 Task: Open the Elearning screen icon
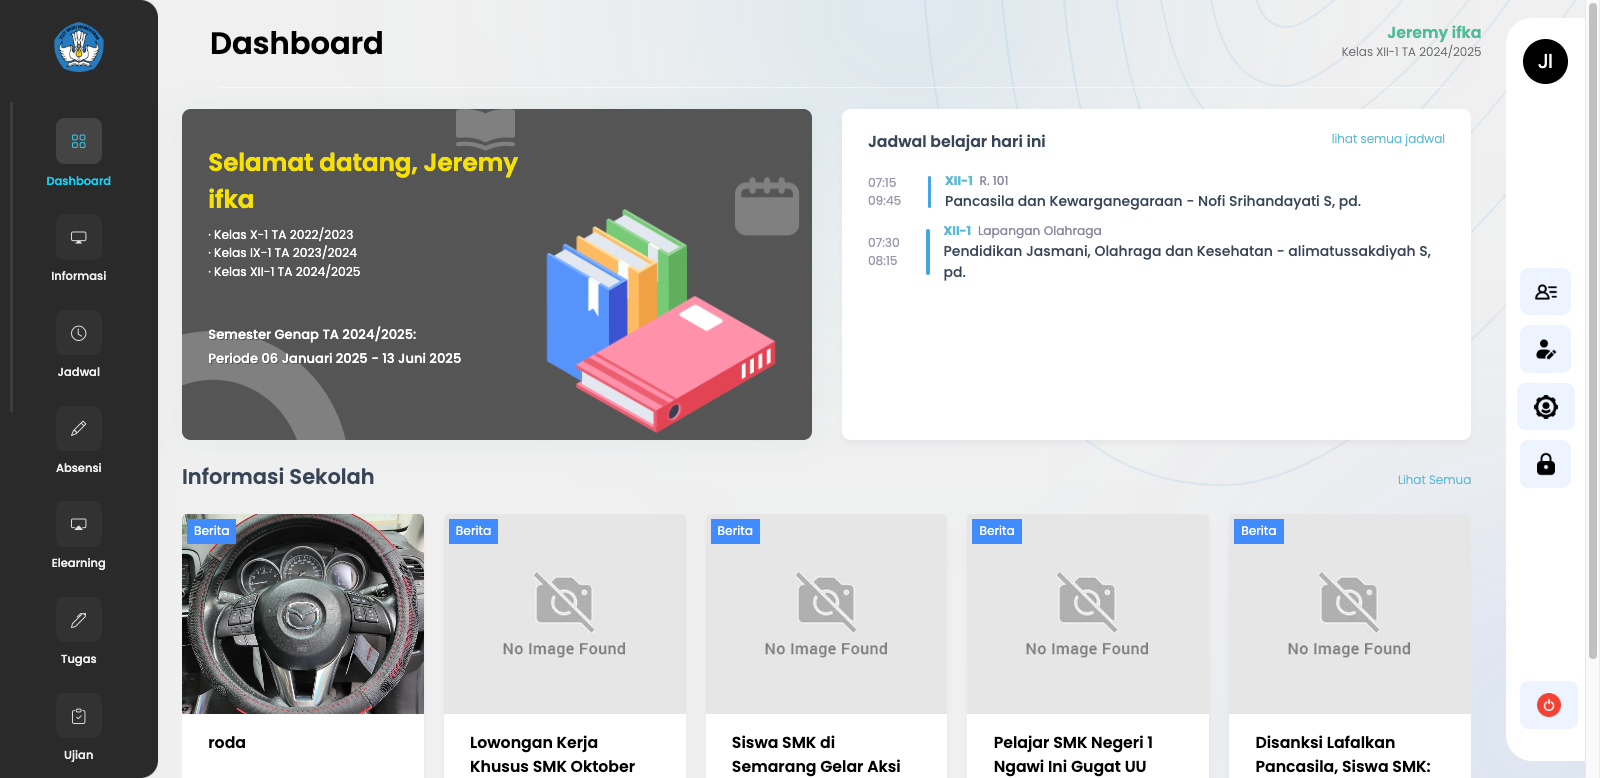pyautogui.click(x=78, y=525)
